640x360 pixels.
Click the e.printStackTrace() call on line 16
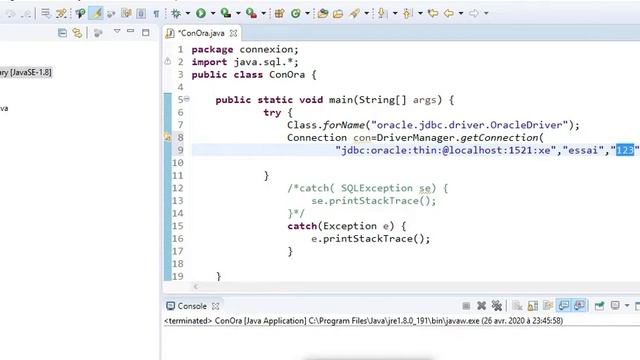pyautogui.click(x=370, y=239)
